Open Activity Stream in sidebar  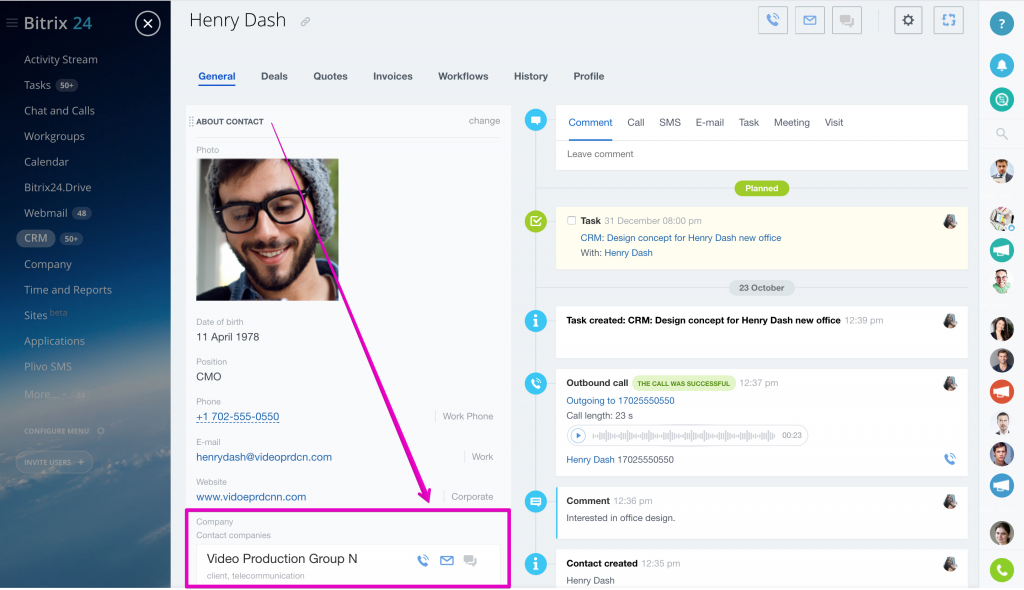click(61, 59)
